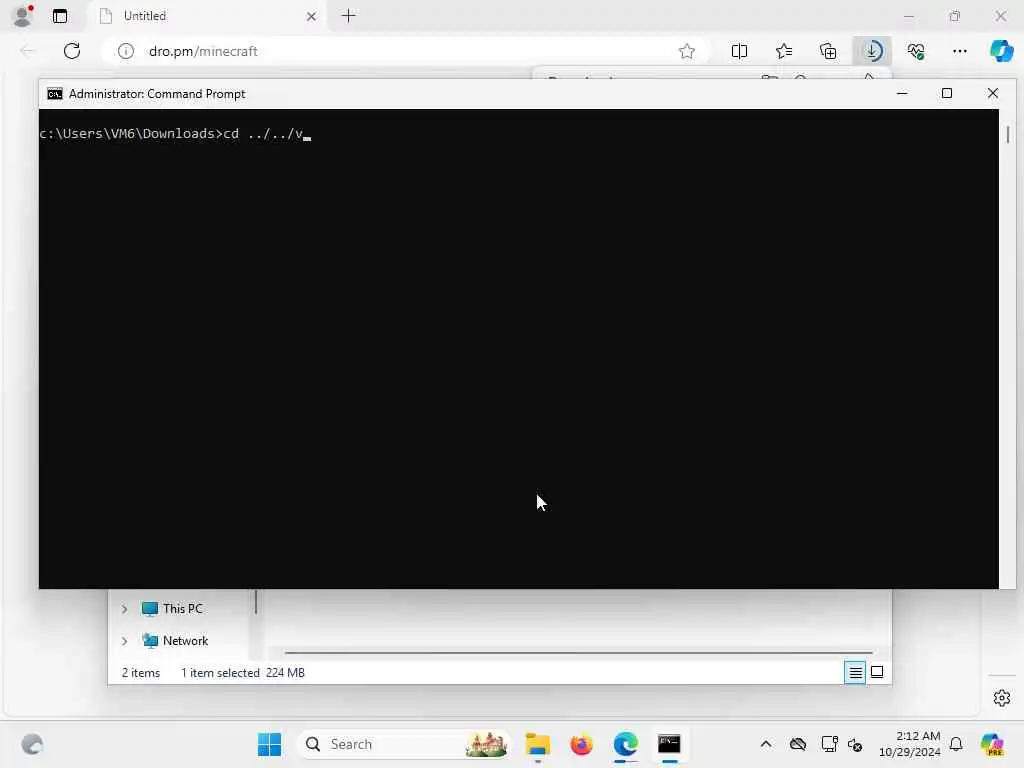Click the site information icon

coord(126,51)
